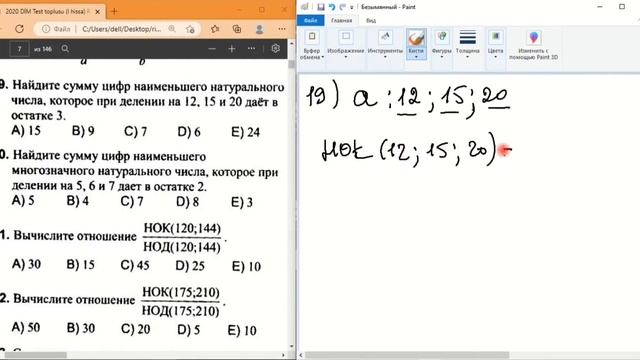The width and height of the screenshot is (640, 360).
Task: Click the Буфер обмена dropdown arrow
Action: pos(322,57)
